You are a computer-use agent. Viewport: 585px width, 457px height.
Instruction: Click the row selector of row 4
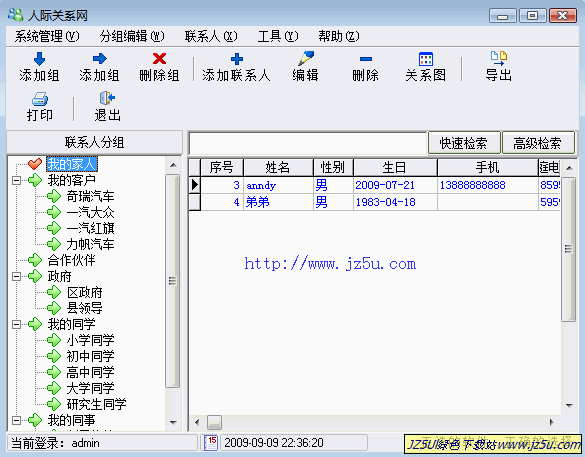click(x=195, y=202)
